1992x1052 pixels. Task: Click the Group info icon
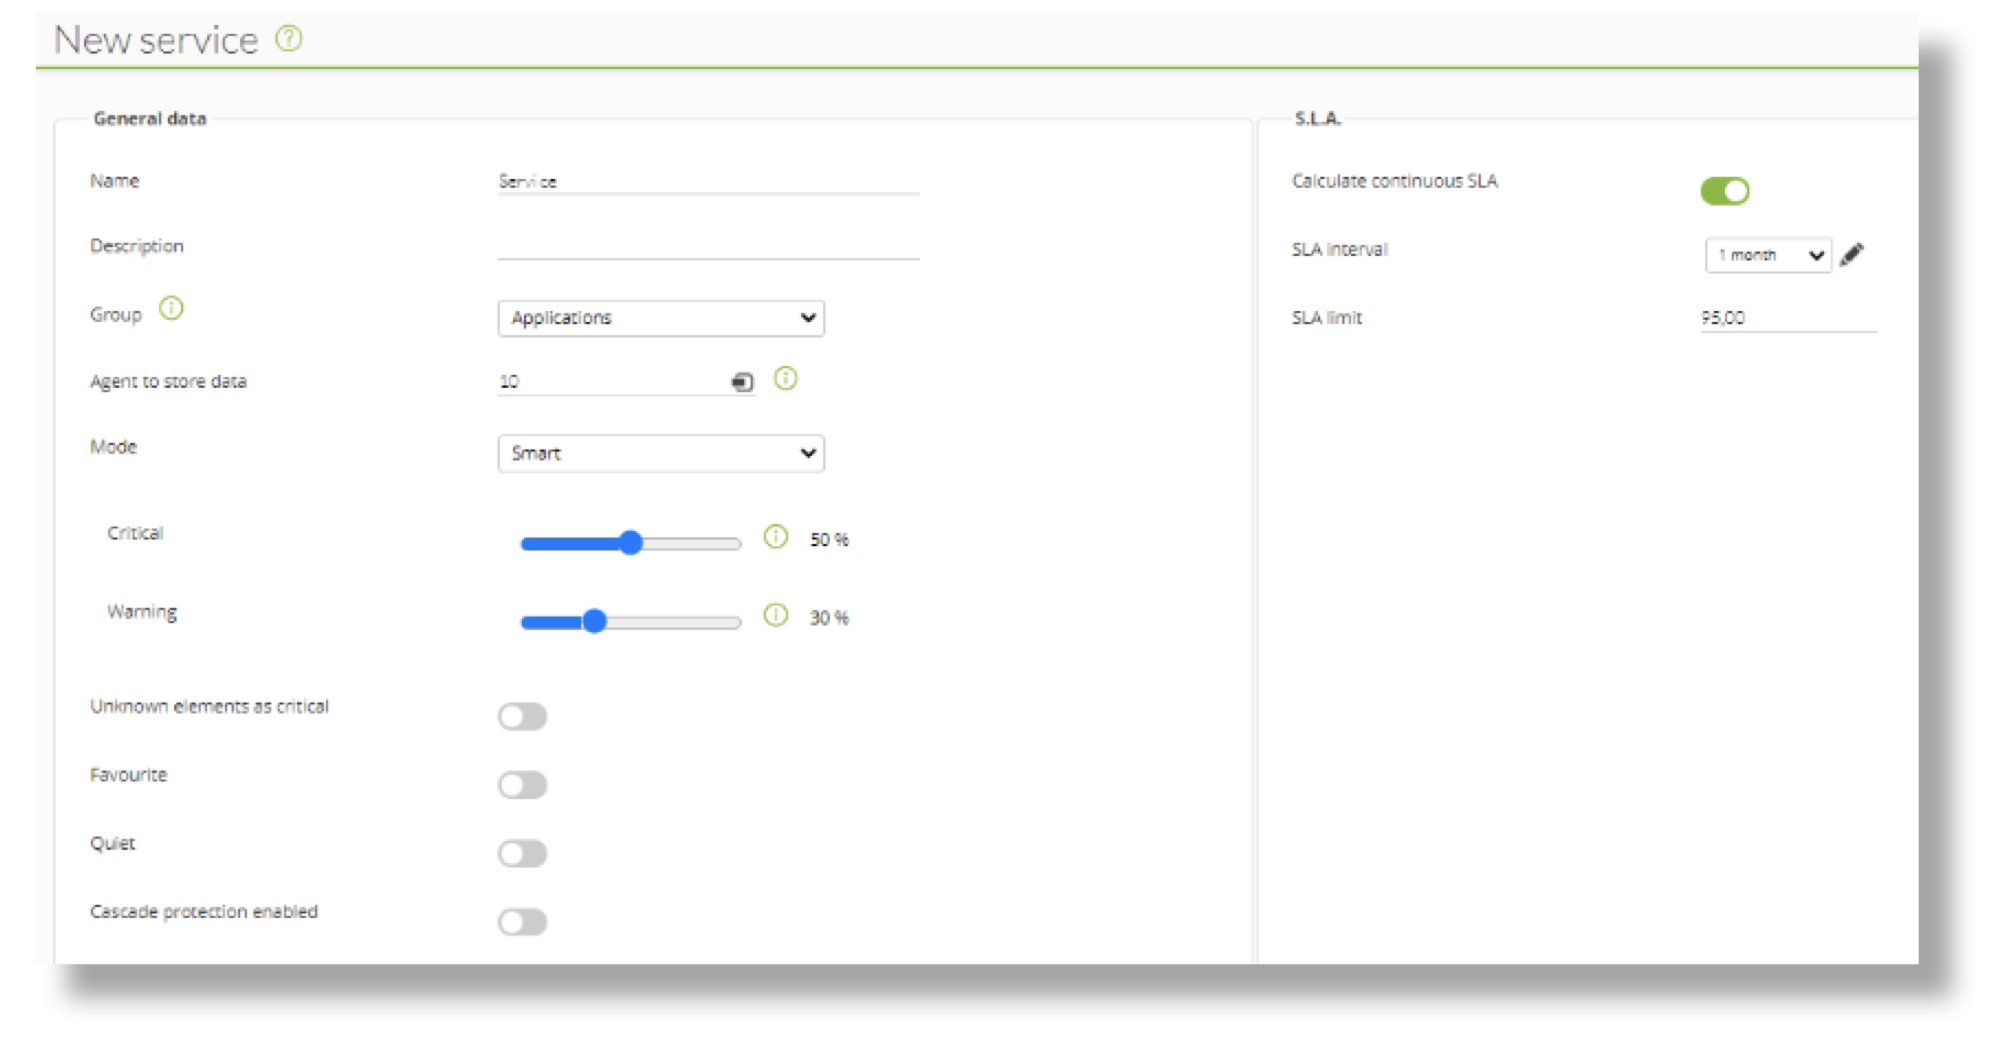(171, 309)
